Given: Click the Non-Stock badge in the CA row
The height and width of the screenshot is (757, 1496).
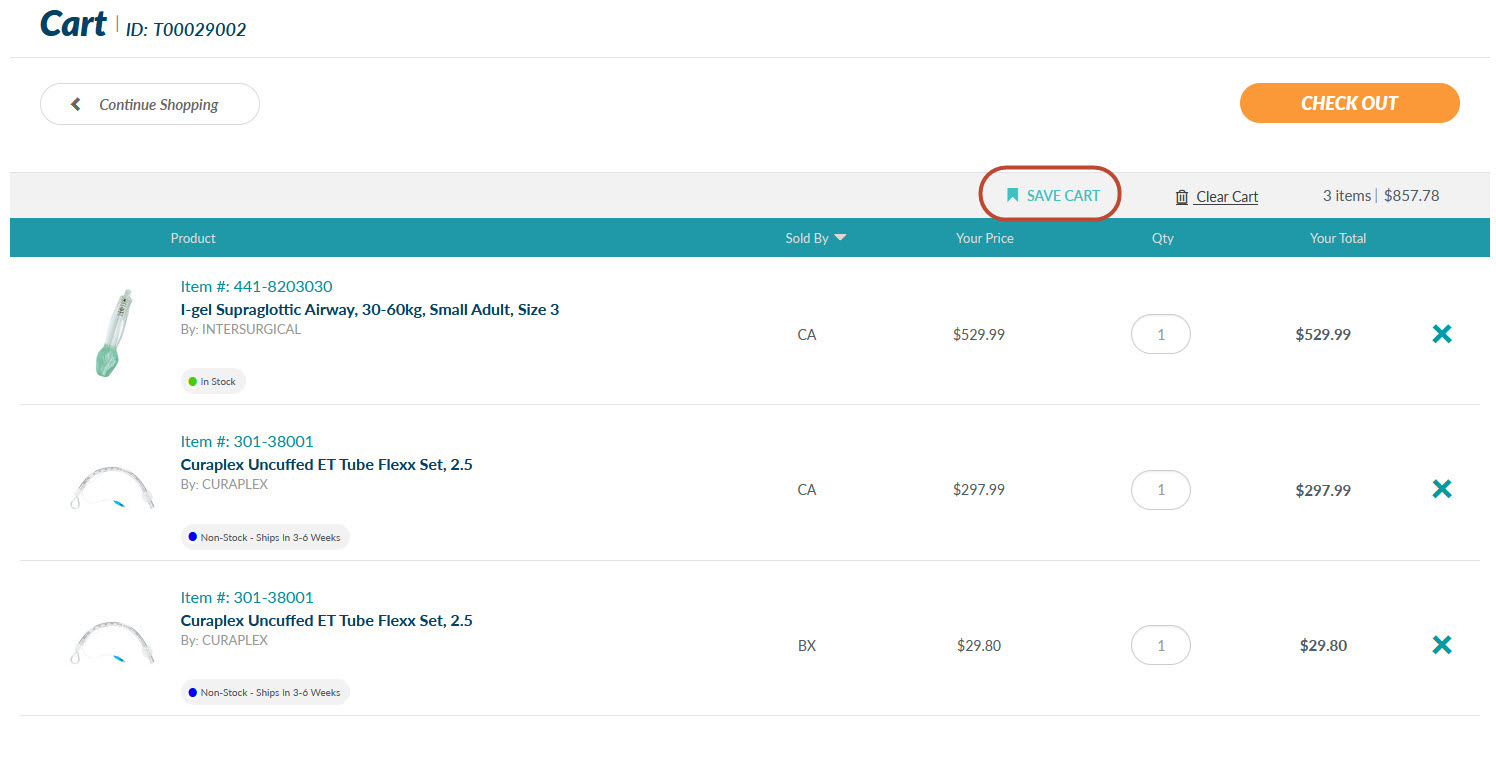Looking at the screenshot, I should (265, 537).
